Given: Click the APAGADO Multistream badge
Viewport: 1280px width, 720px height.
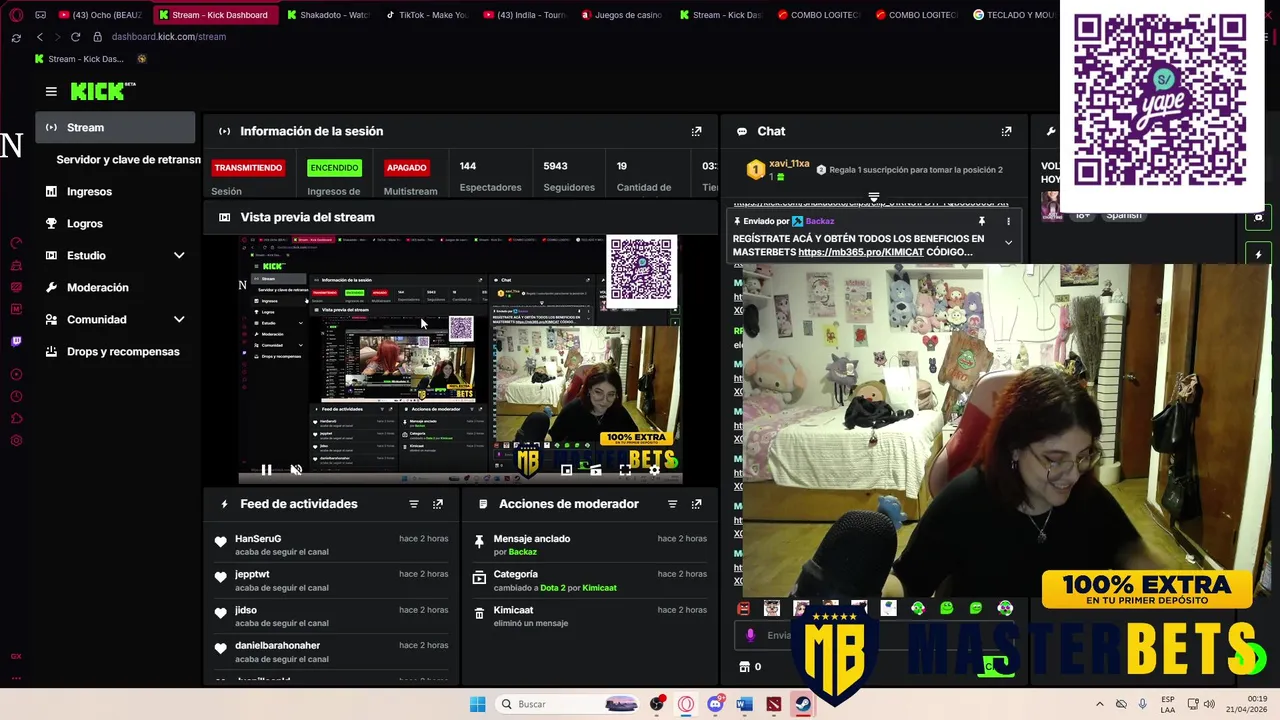Looking at the screenshot, I should [406, 168].
